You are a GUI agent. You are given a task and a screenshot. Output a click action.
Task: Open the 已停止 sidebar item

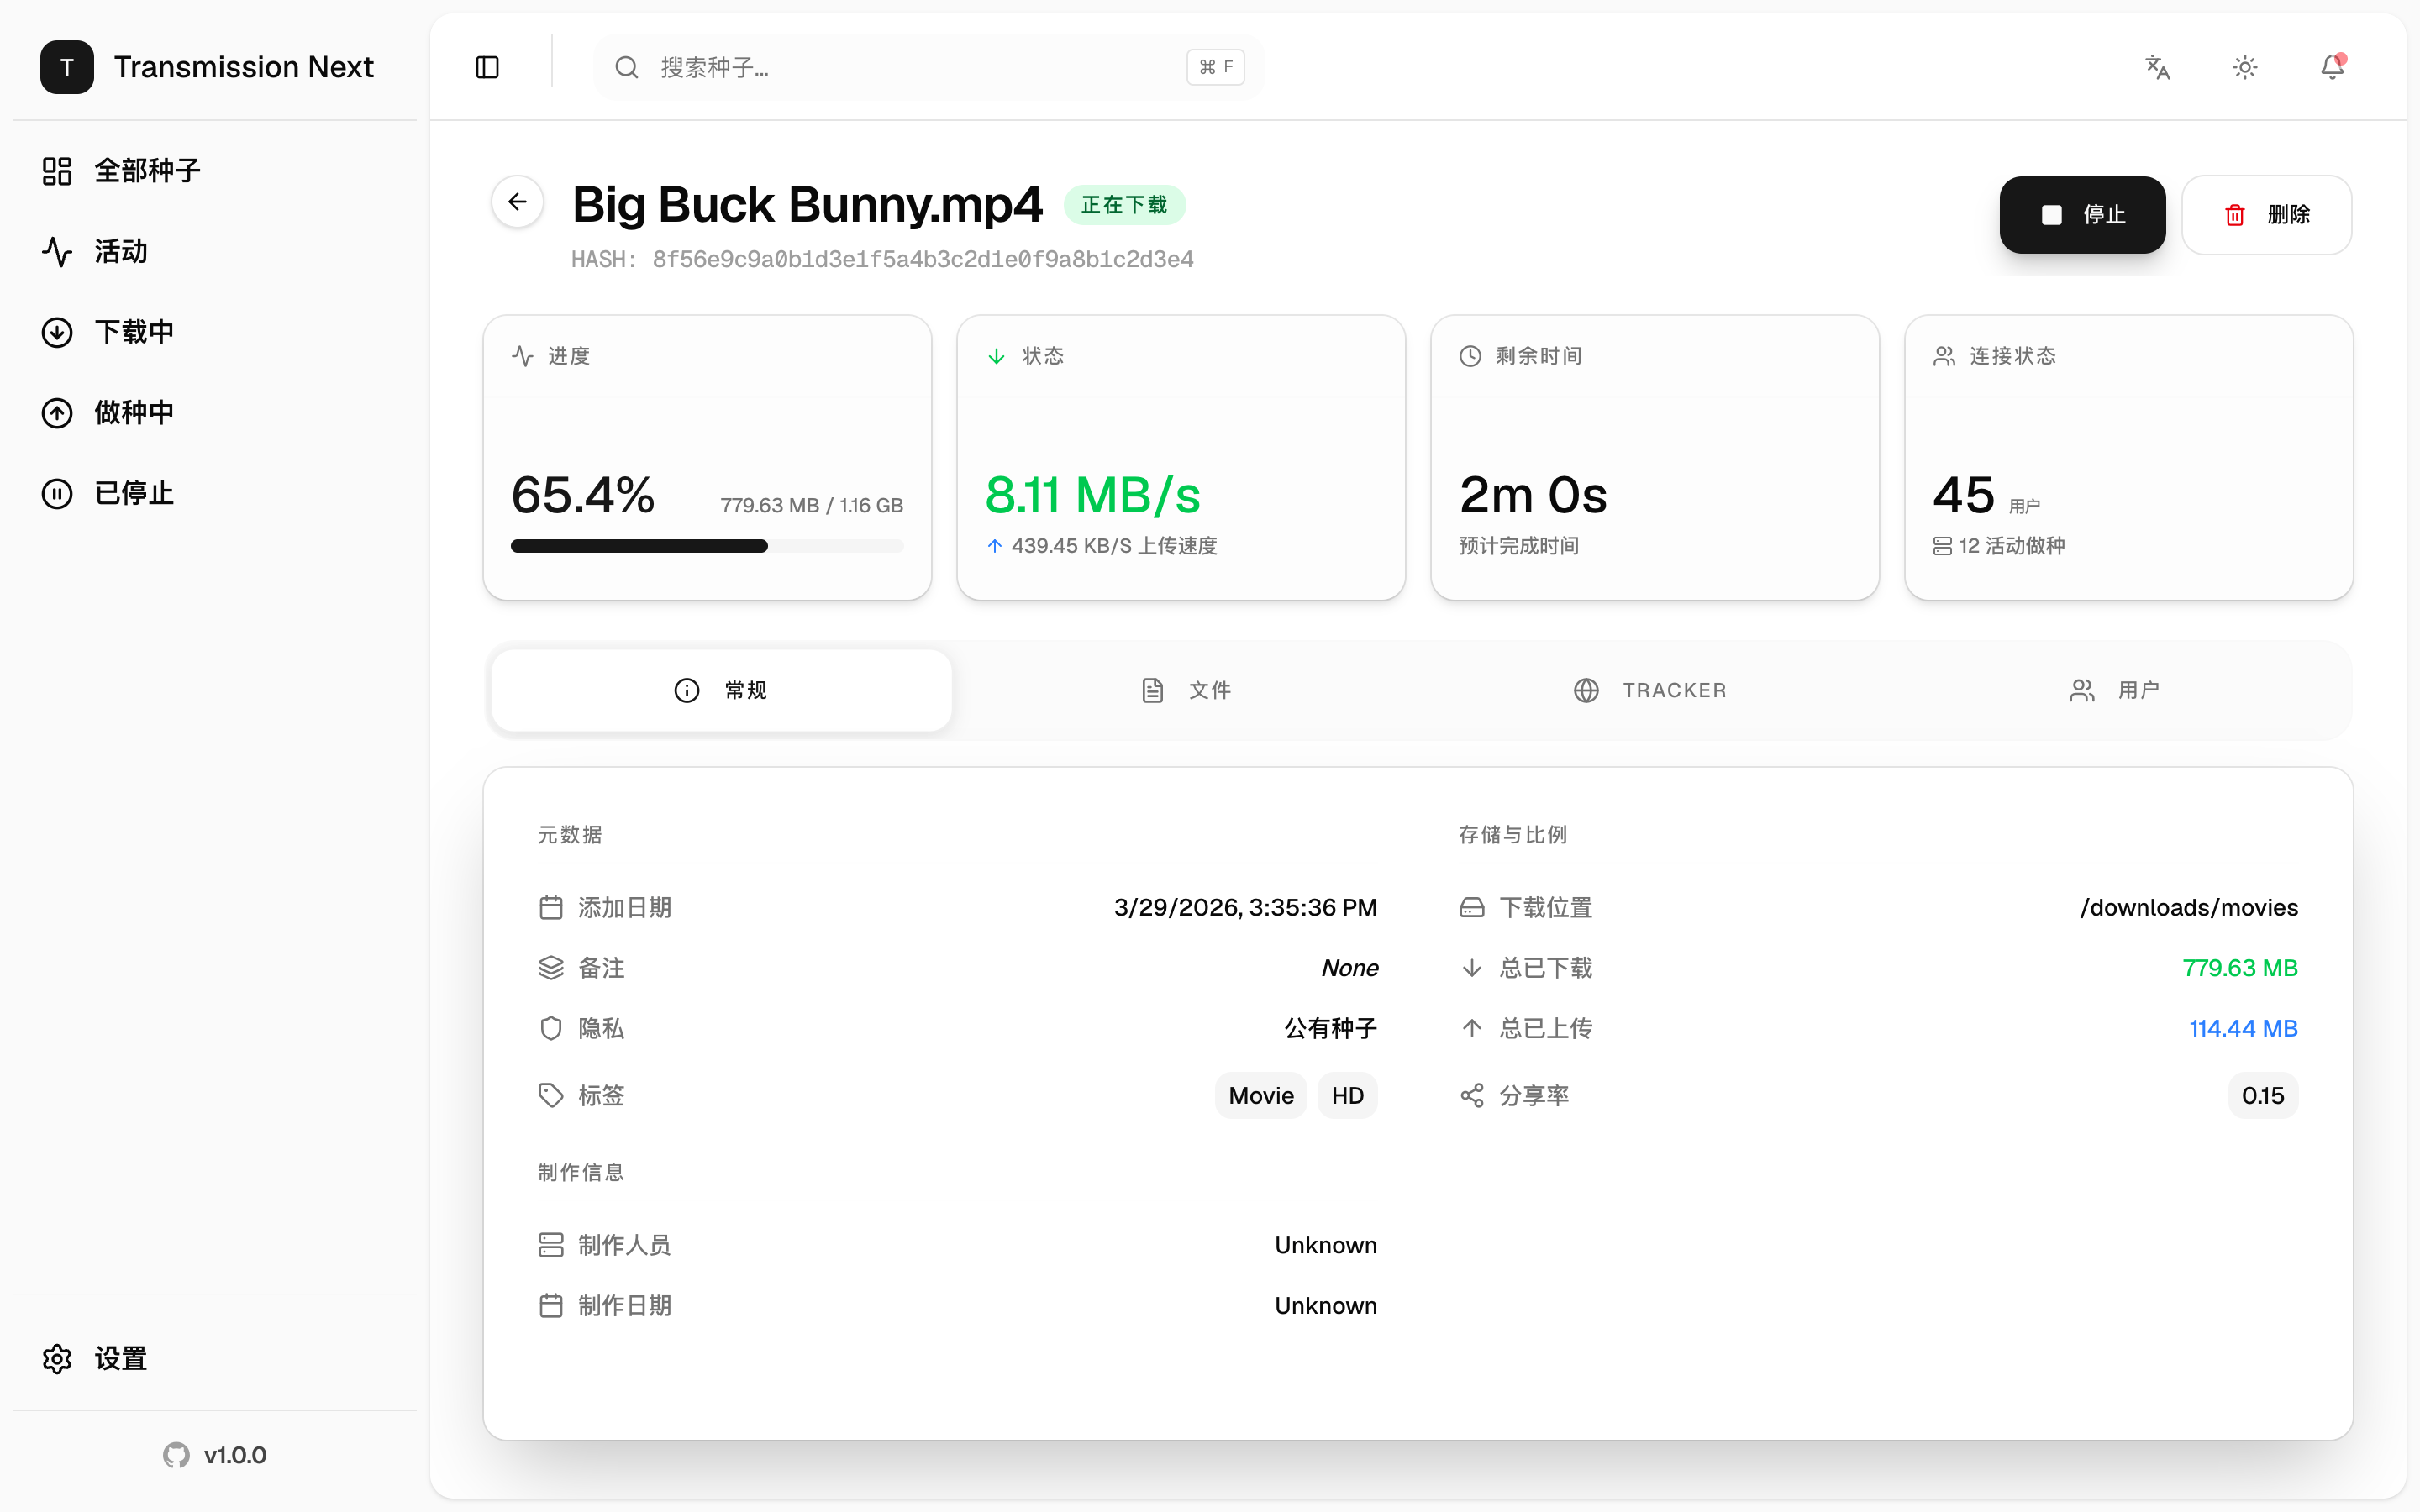click(215, 493)
